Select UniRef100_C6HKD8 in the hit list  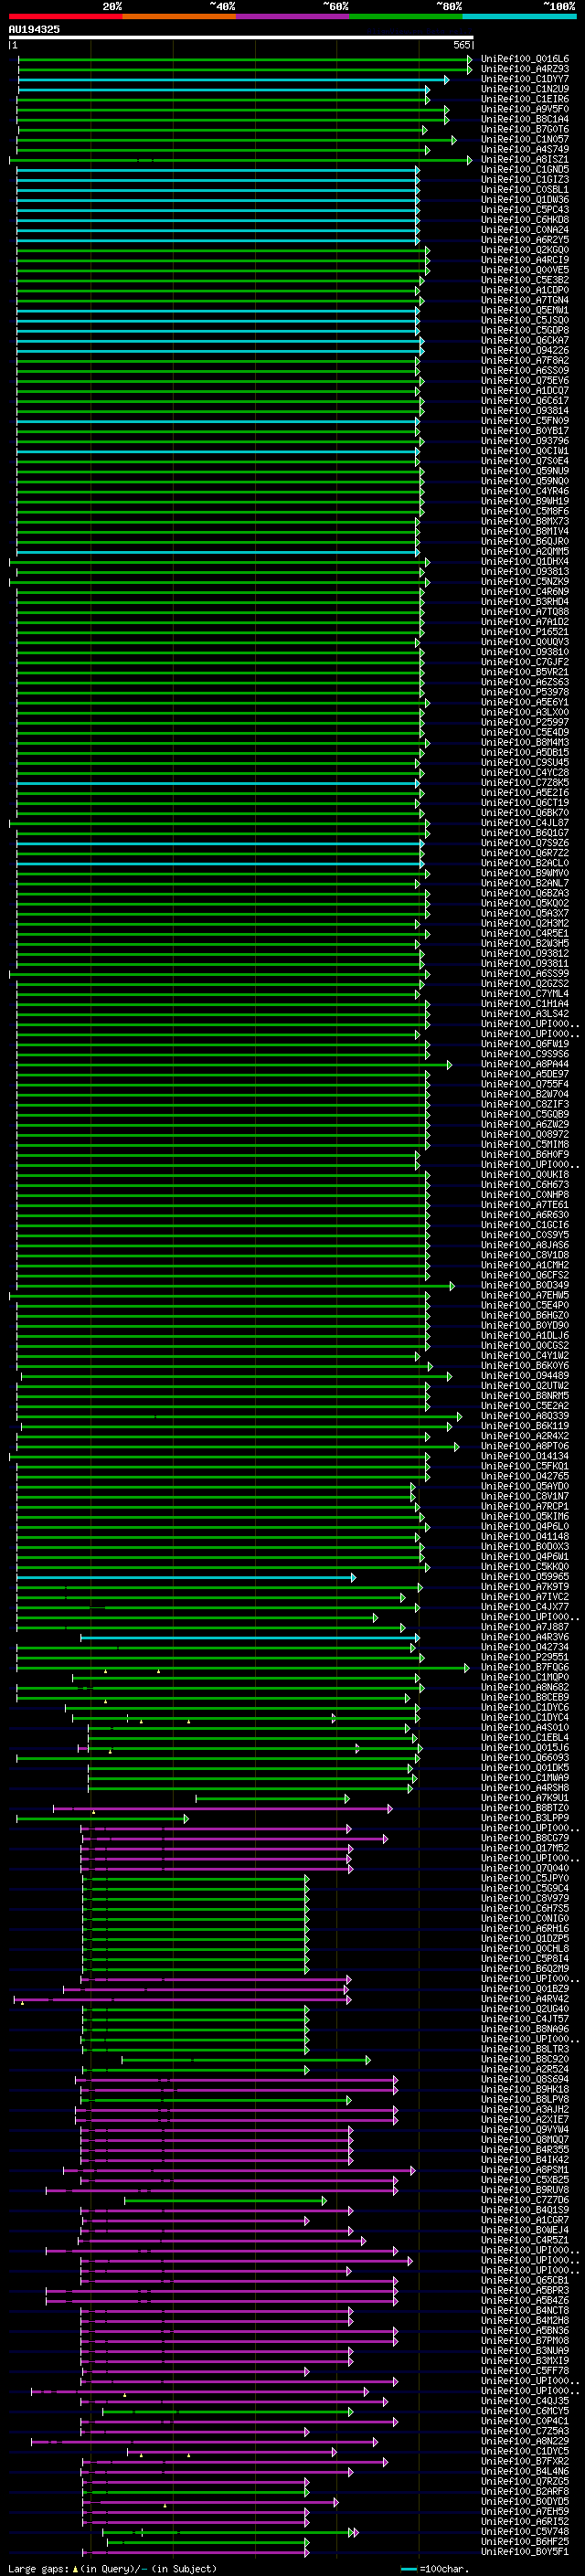coord(525,220)
